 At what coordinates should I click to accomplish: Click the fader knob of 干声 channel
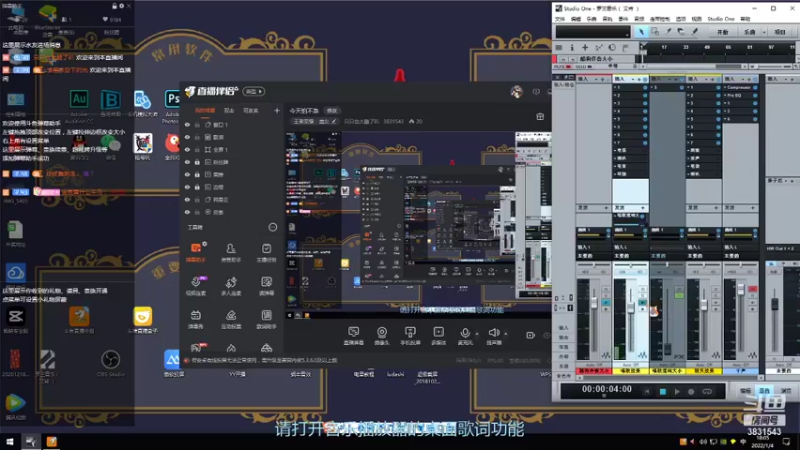tap(741, 290)
